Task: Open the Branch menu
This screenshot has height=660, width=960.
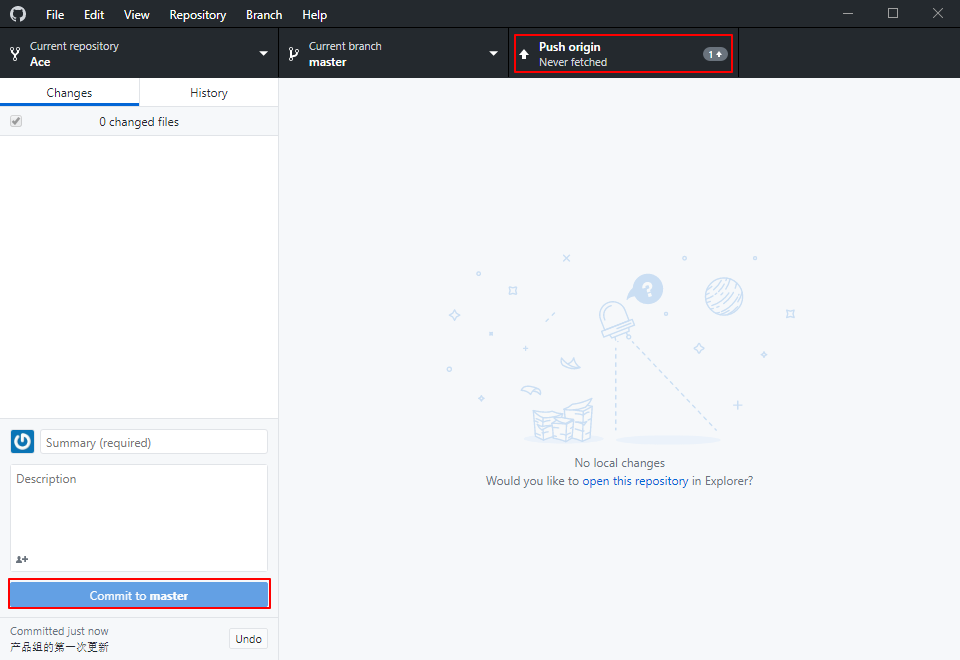Action: coord(264,15)
